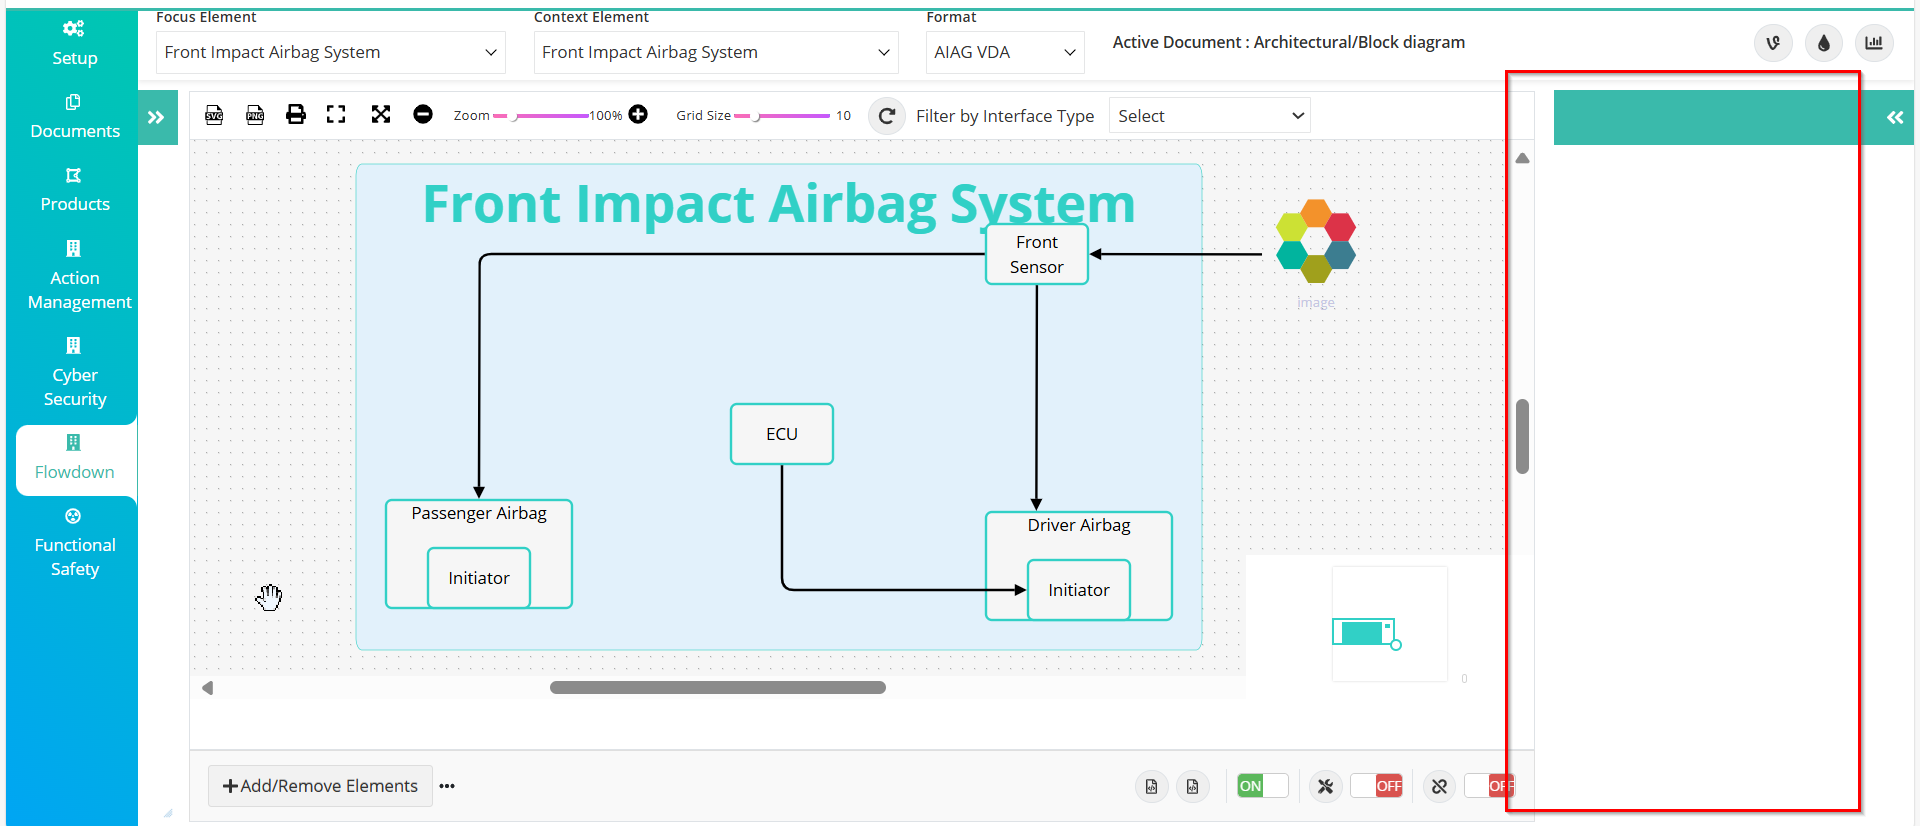The height and width of the screenshot is (826, 1920).
Task: Print the block diagram
Action: [296, 114]
